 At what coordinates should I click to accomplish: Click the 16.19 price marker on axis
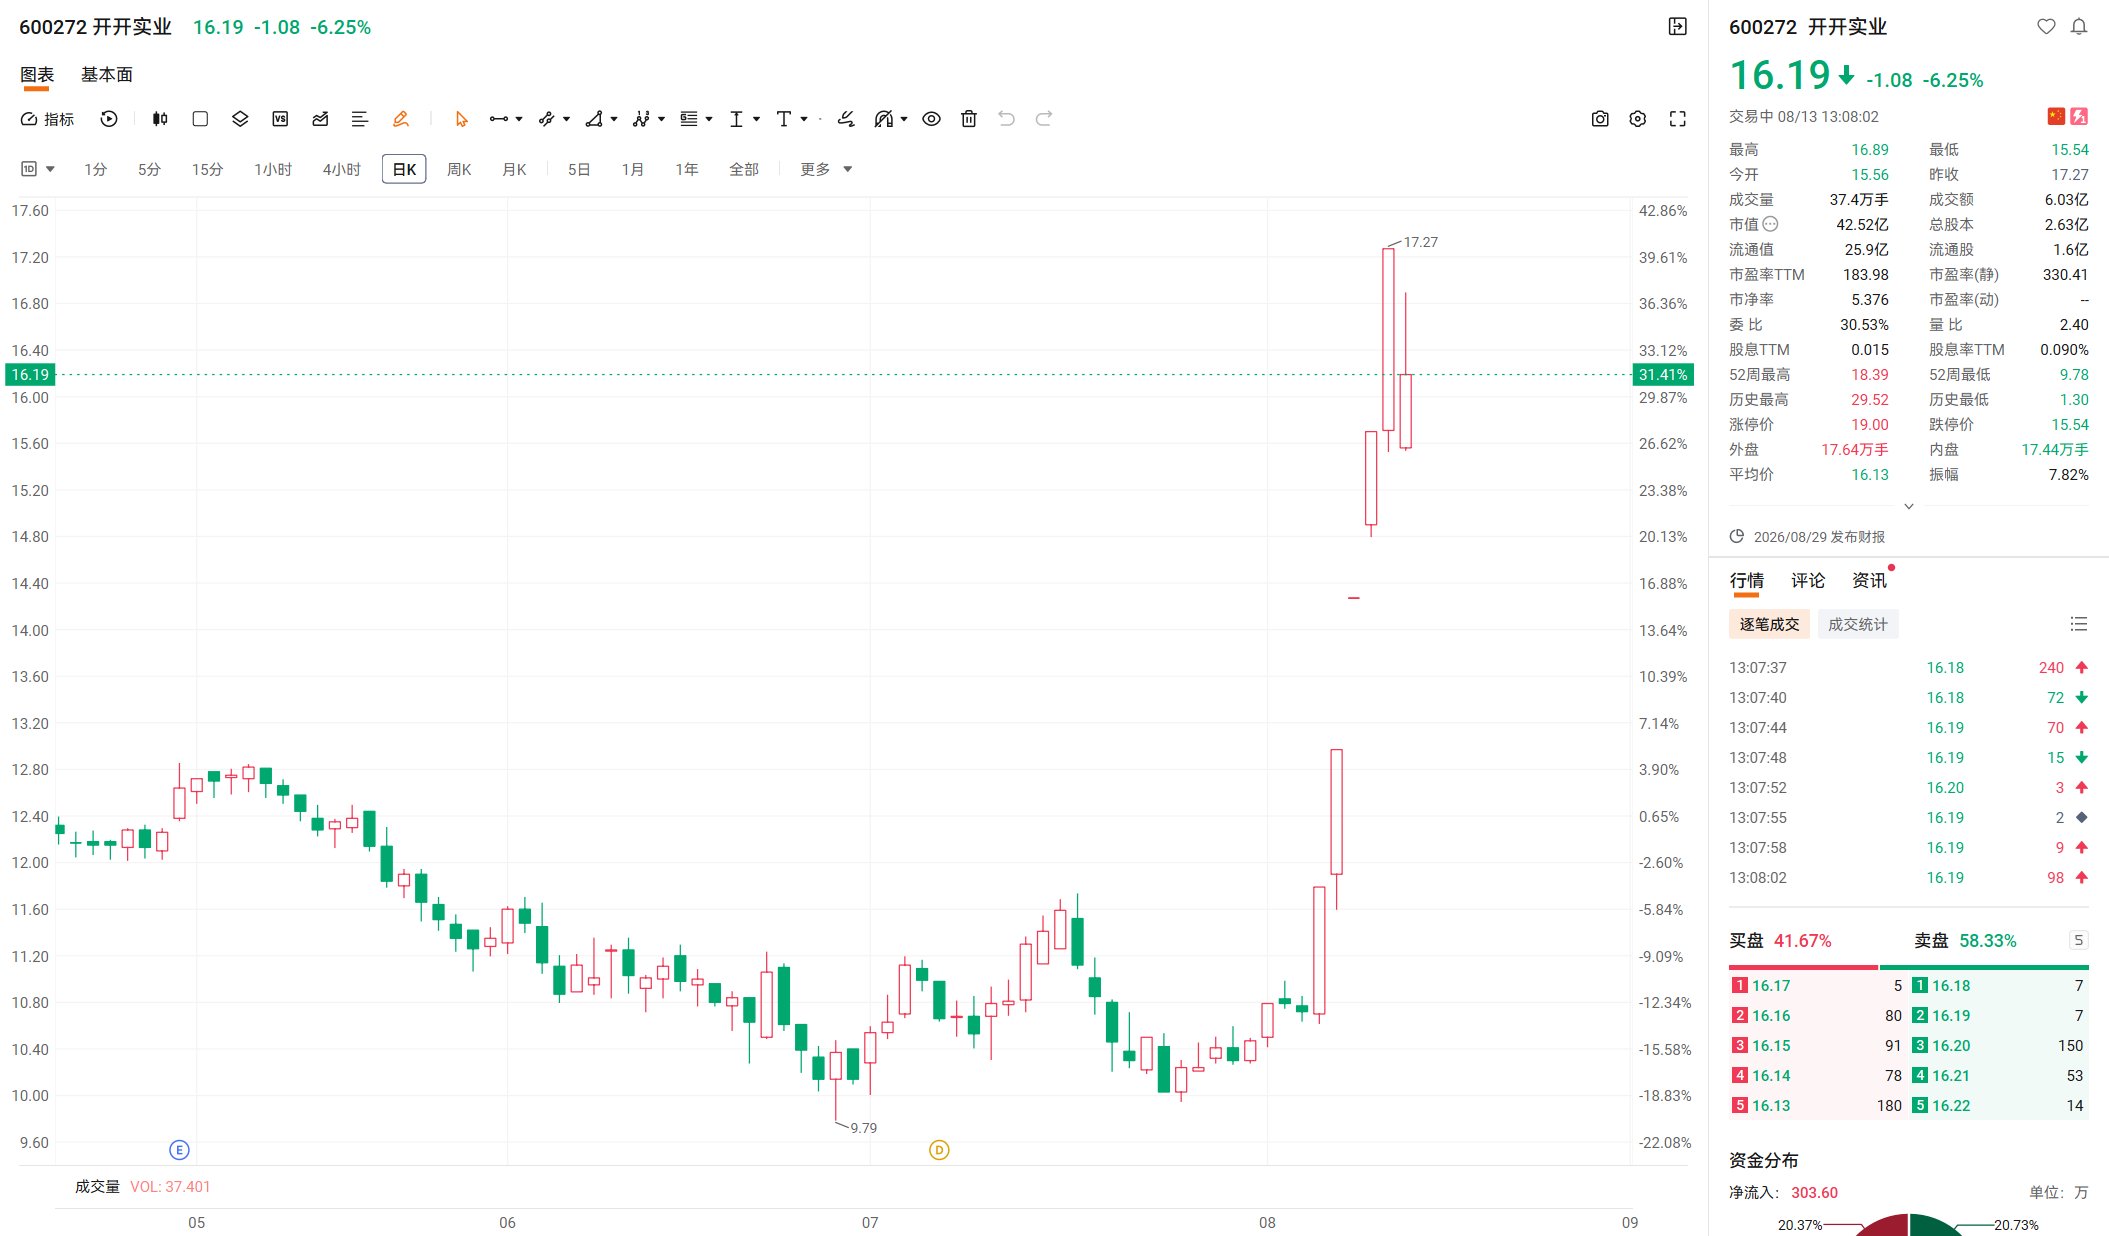30,374
